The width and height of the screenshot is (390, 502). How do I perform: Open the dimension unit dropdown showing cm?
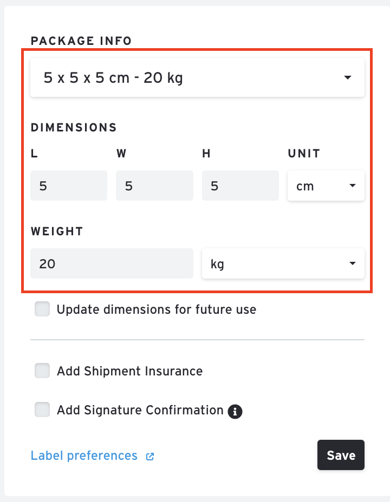326,186
